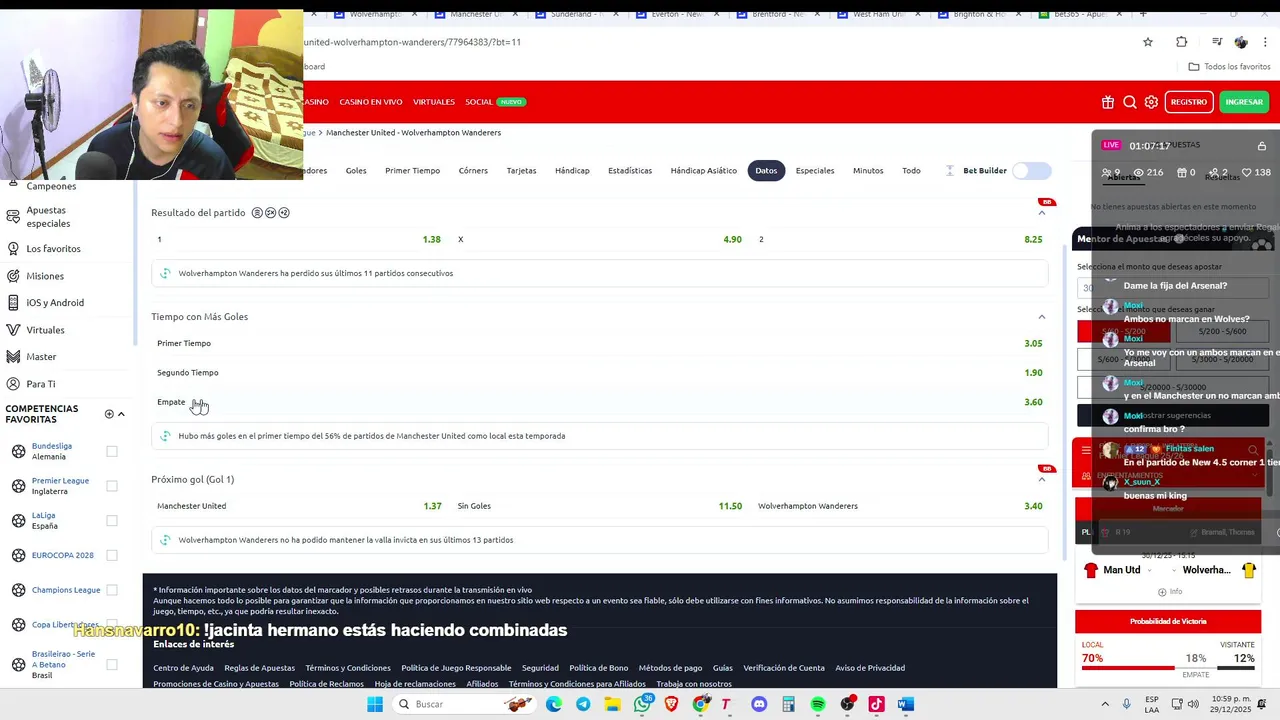Image resolution: width=1280 pixels, height=720 pixels.
Task: Select the Datos market tab
Action: pyautogui.click(x=766, y=171)
